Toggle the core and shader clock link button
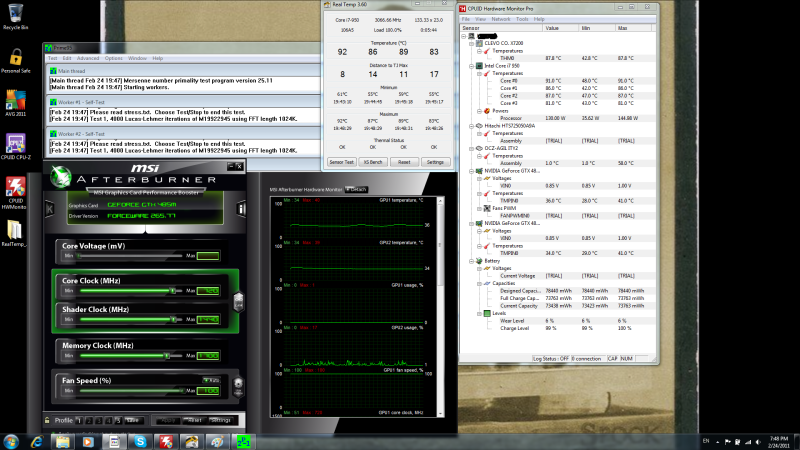Screen dimensions: 800x450 pos(238,301)
